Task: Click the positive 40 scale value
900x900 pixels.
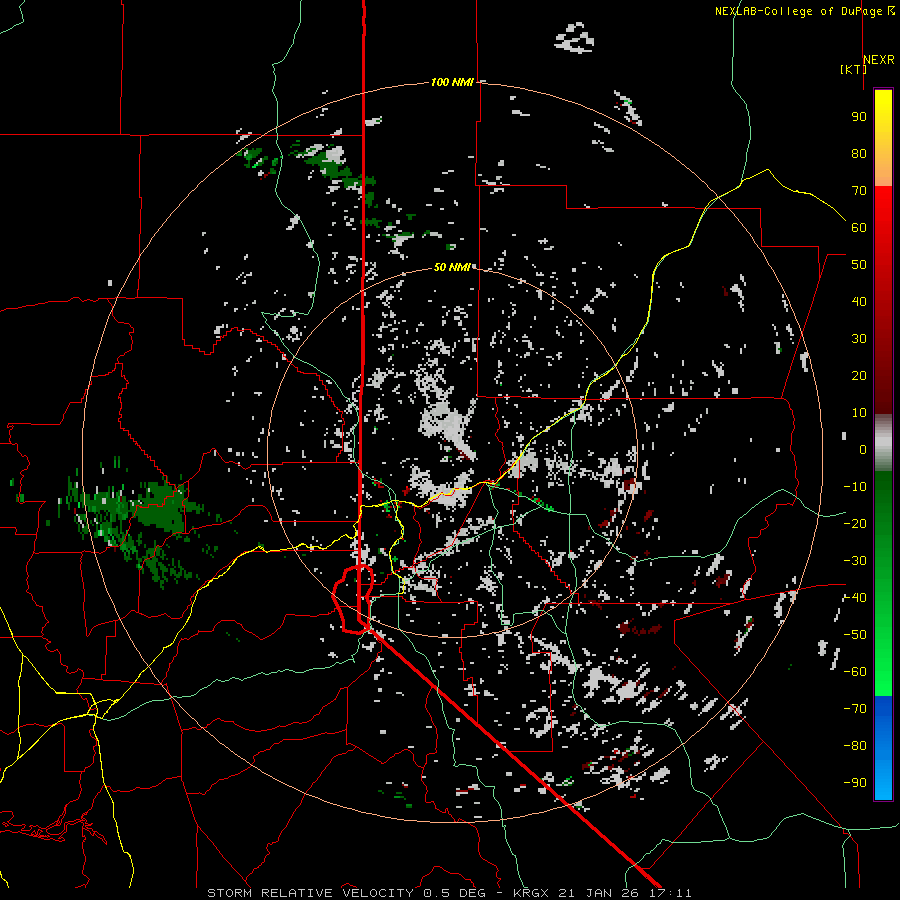Action: point(859,301)
